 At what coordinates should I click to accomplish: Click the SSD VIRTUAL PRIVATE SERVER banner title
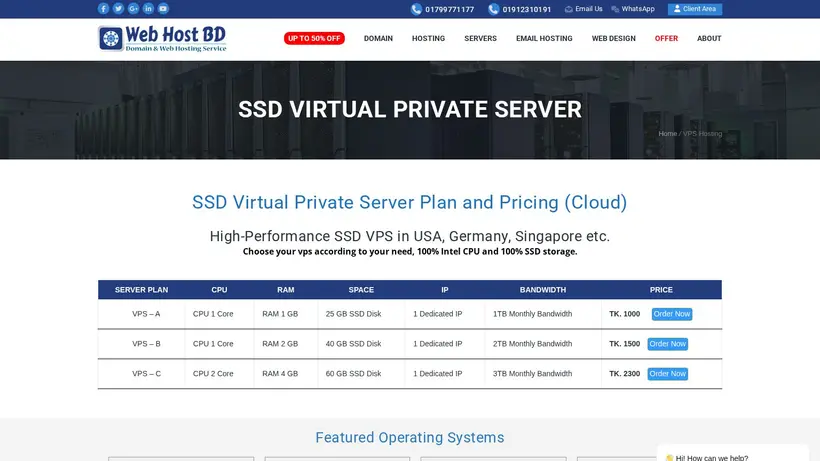pyautogui.click(x=410, y=110)
